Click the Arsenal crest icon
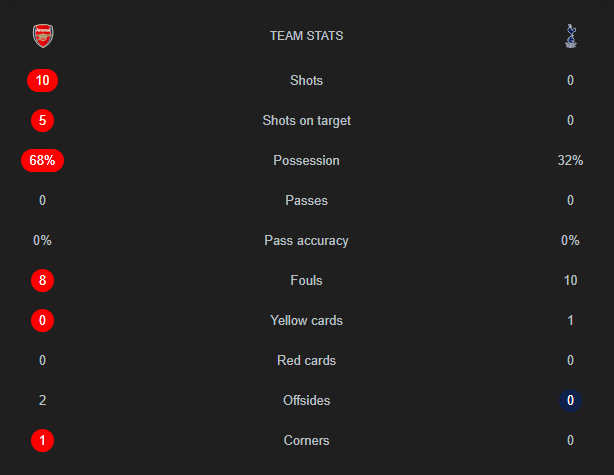 (x=43, y=37)
